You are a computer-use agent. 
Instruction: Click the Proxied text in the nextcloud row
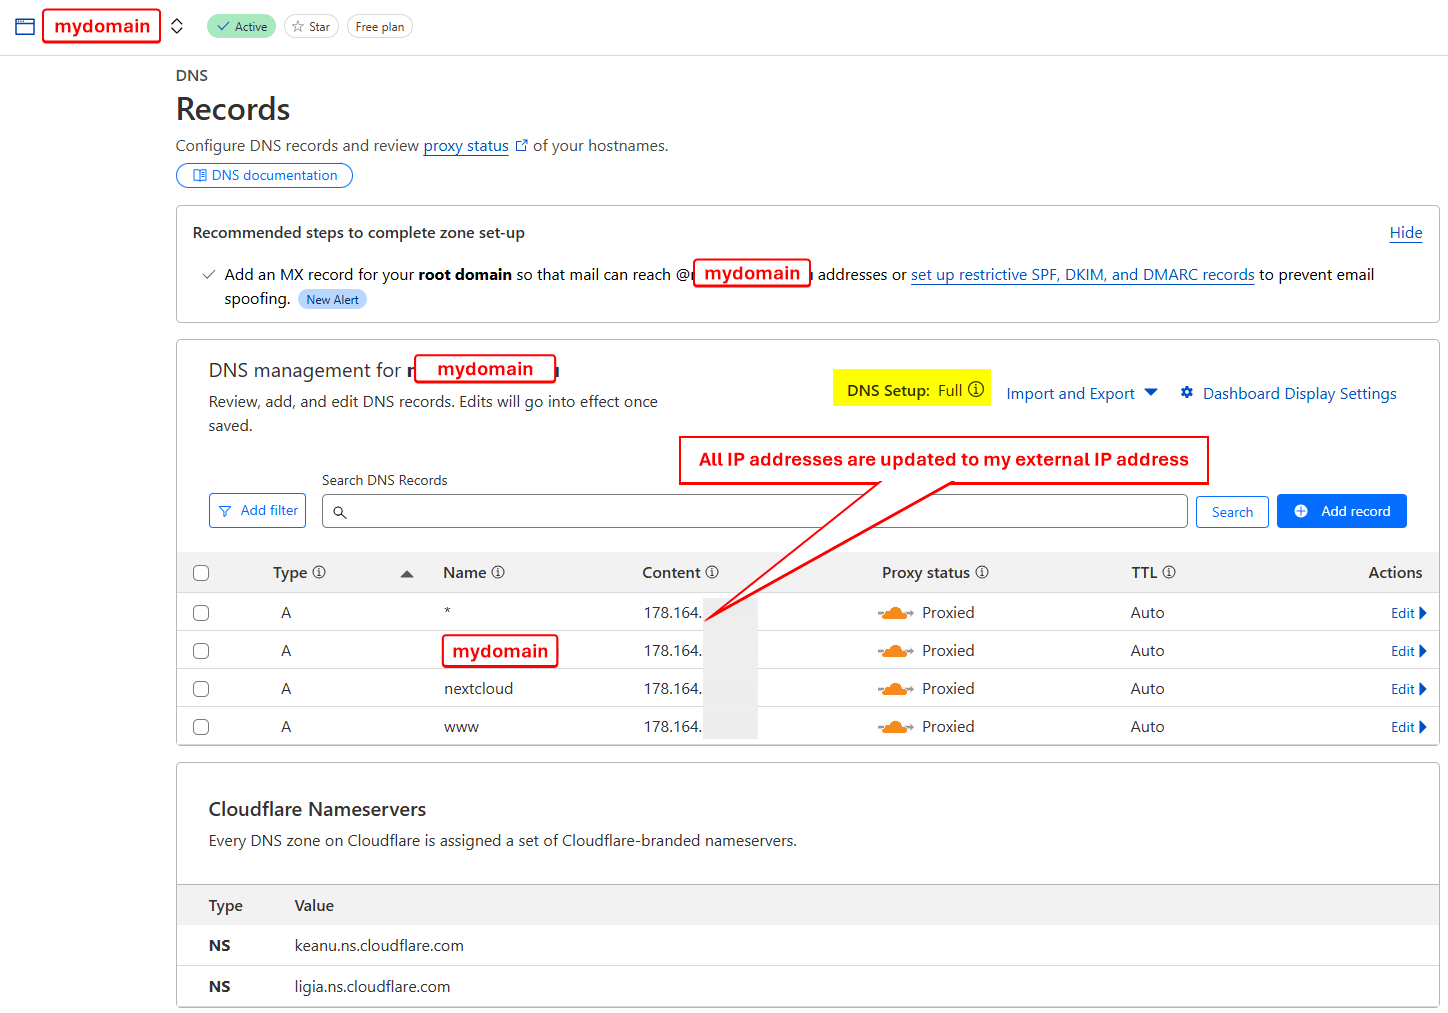point(948,689)
